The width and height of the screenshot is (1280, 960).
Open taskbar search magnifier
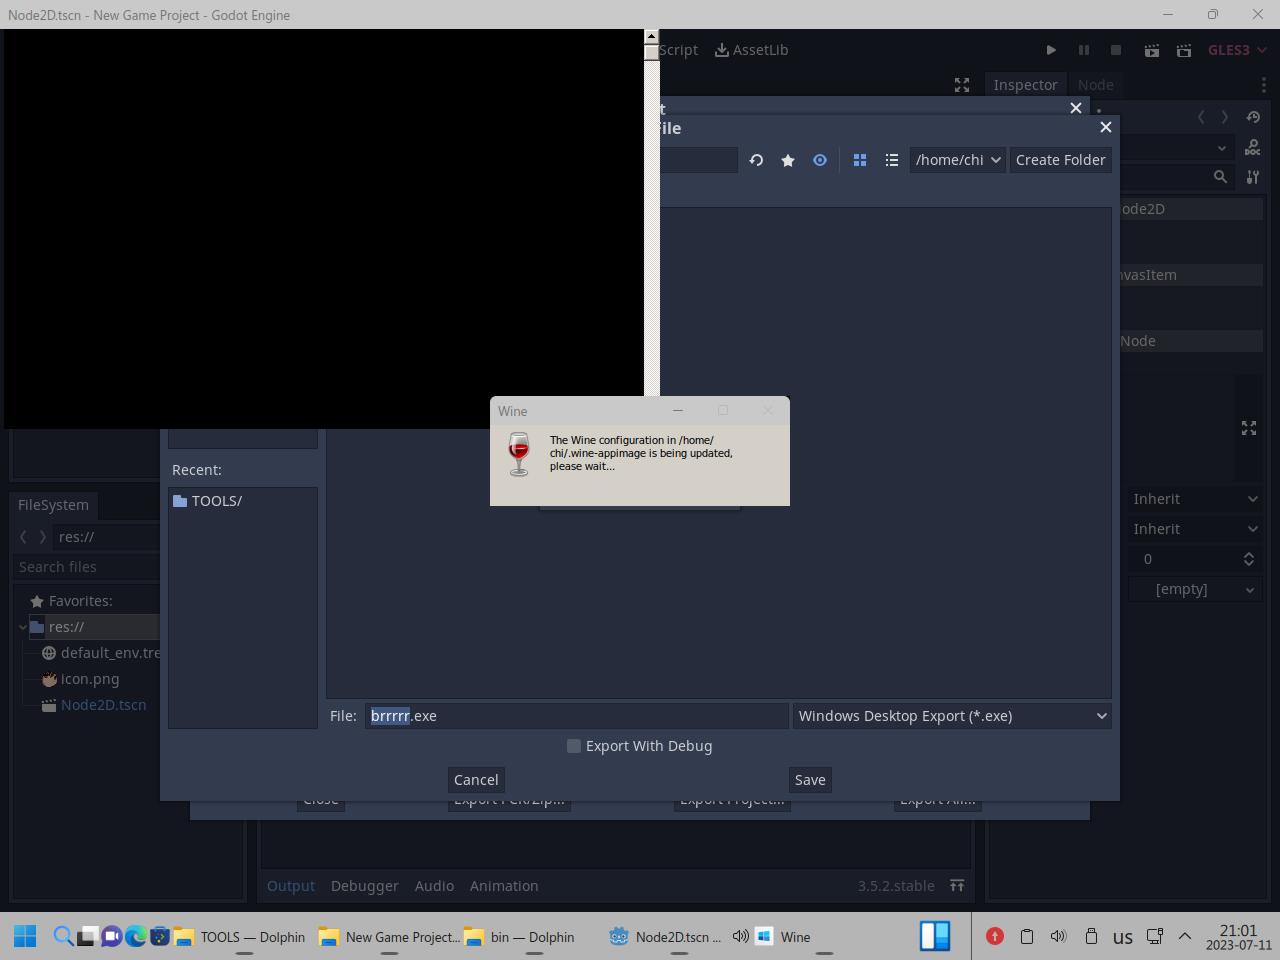(x=63, y=937)
